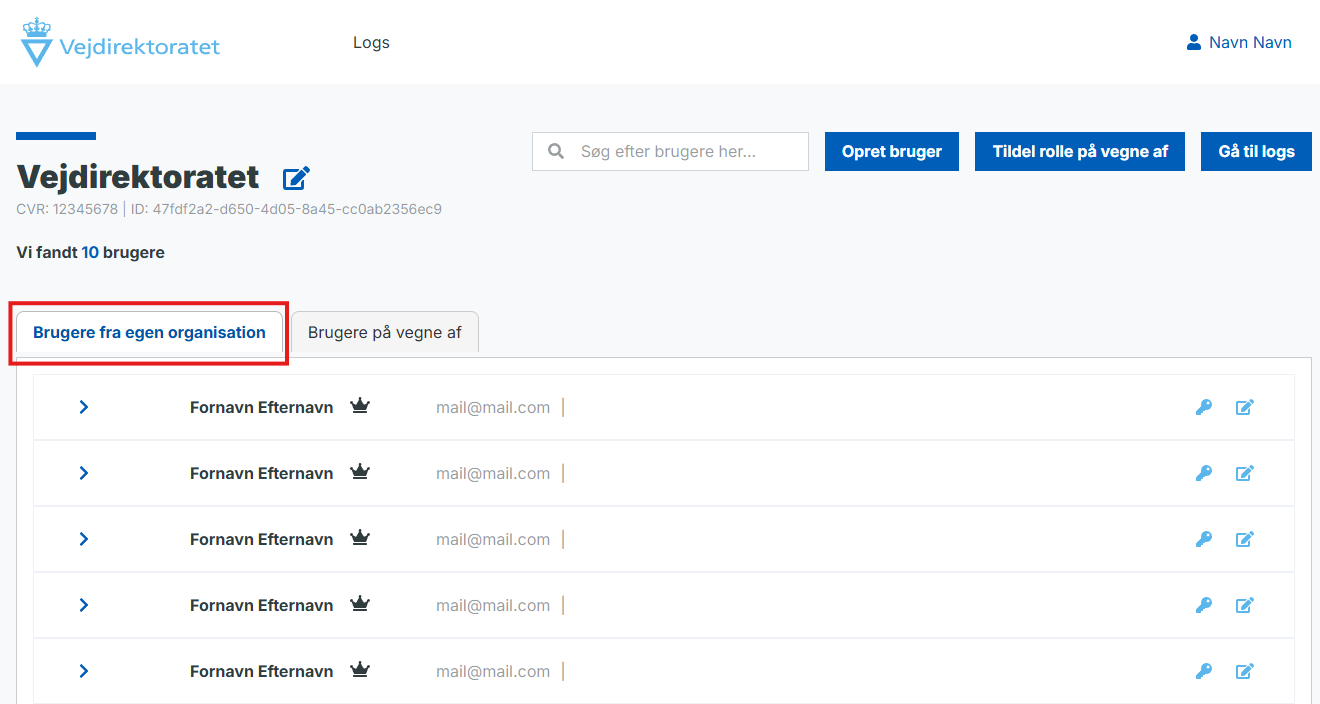This screenshot has width=1320, height=704.
Task: Click the key icon in fourth user row
Action: [1204, 605]
